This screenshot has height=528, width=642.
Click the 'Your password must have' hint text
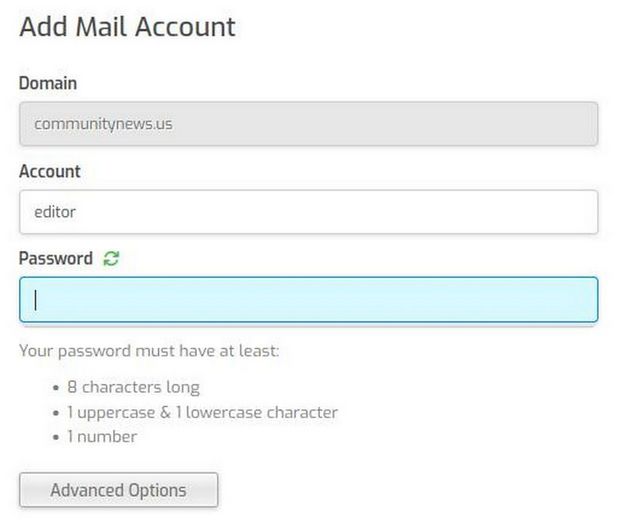click(149, 351)
